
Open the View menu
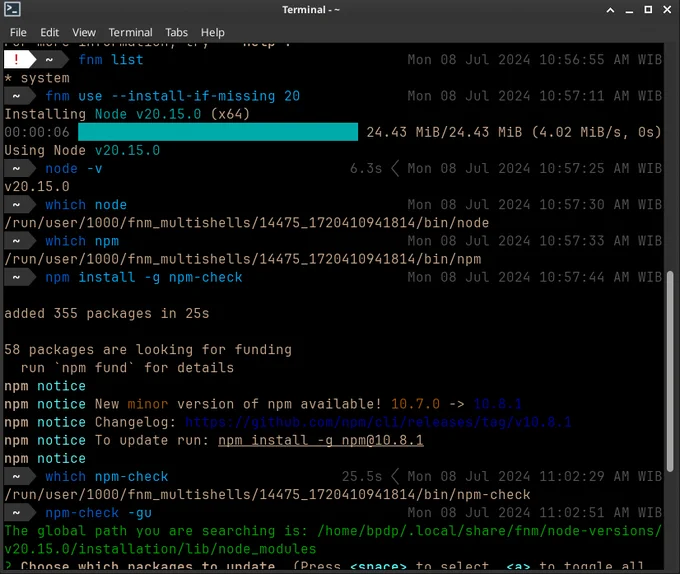pyautogui.click(x=84, y=33)
